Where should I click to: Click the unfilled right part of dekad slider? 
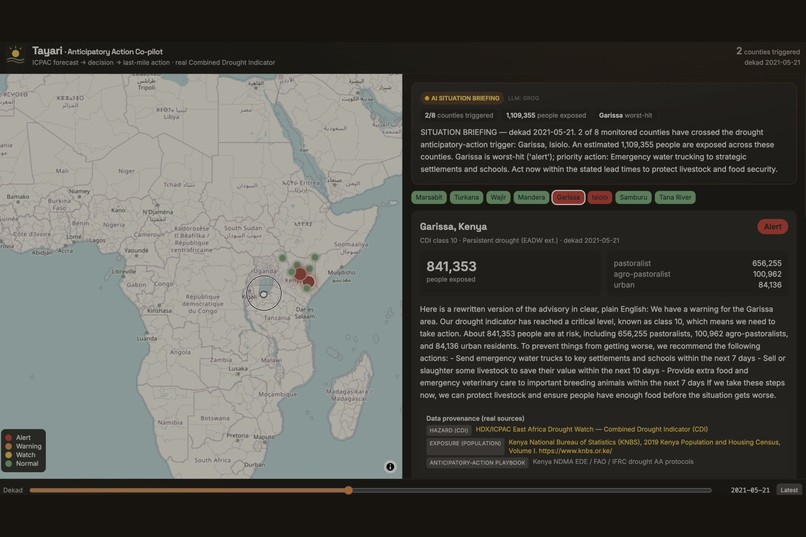click(x=532, y=490)
